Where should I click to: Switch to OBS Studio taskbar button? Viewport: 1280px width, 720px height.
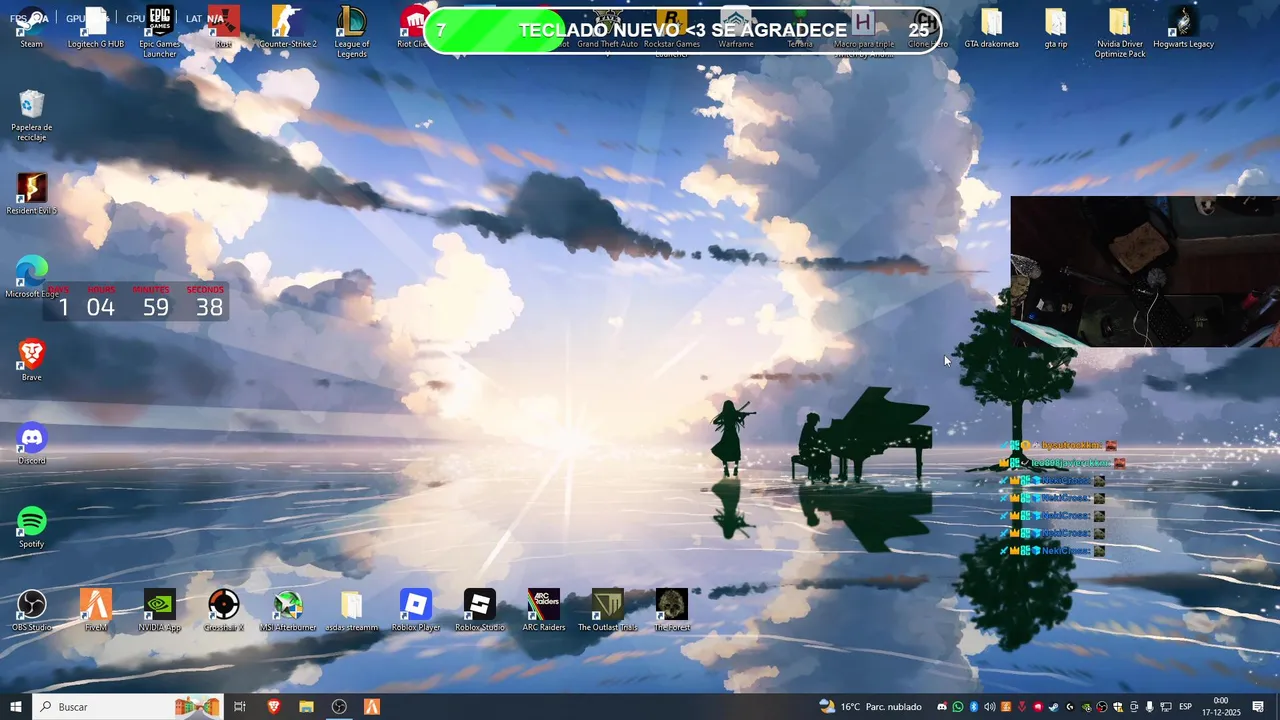[339, 707]
